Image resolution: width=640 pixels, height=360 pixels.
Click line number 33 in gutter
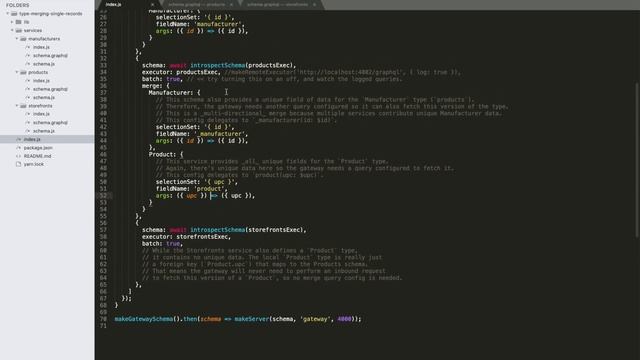(x=103, y=65)
